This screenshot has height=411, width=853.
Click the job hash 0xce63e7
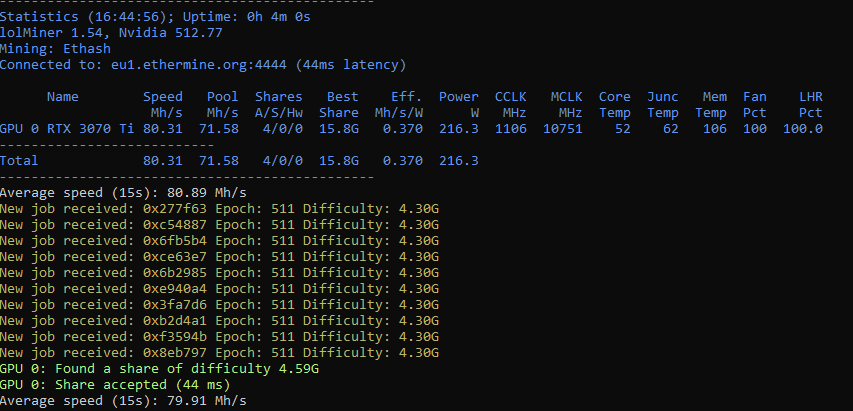170,257
